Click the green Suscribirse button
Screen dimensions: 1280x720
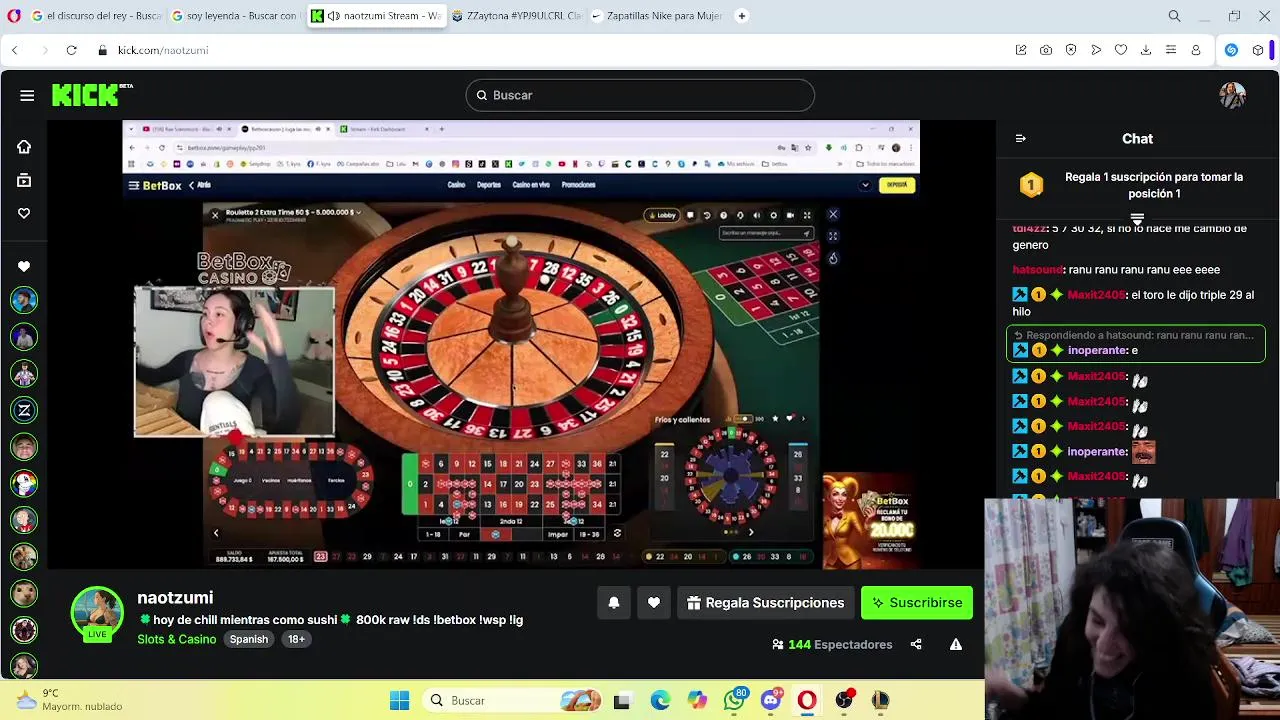[x=917, y=603]
